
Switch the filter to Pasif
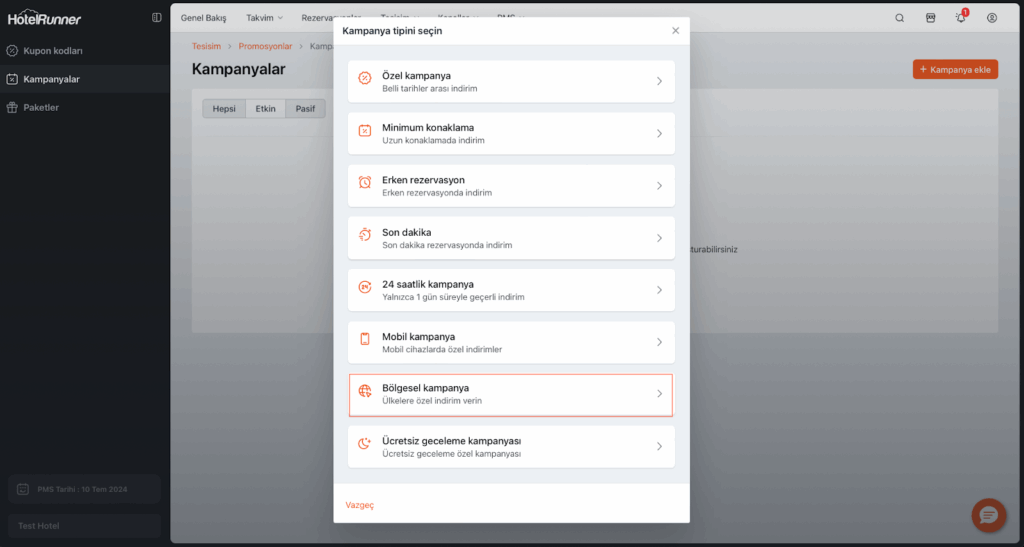(x=305, y=109)
